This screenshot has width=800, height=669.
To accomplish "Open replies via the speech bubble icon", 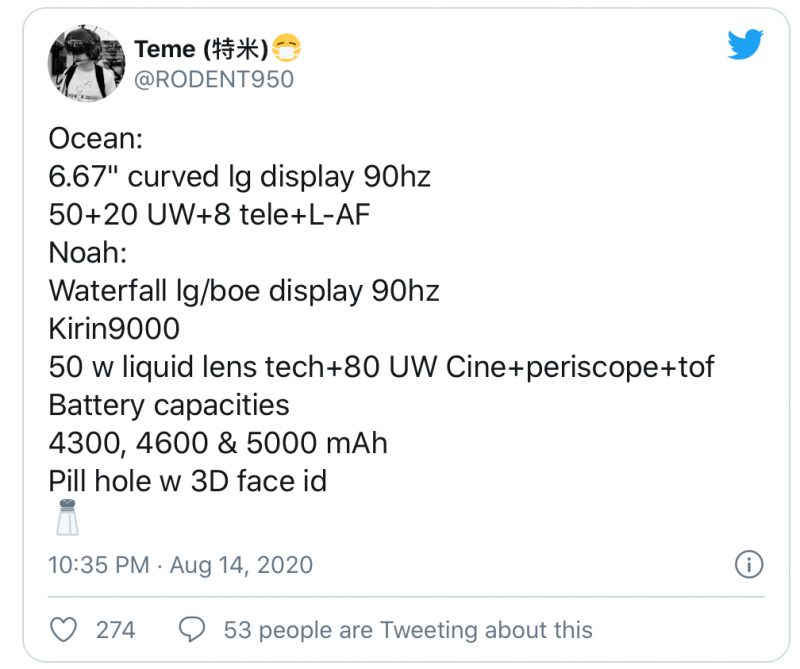I will (192, 629).
